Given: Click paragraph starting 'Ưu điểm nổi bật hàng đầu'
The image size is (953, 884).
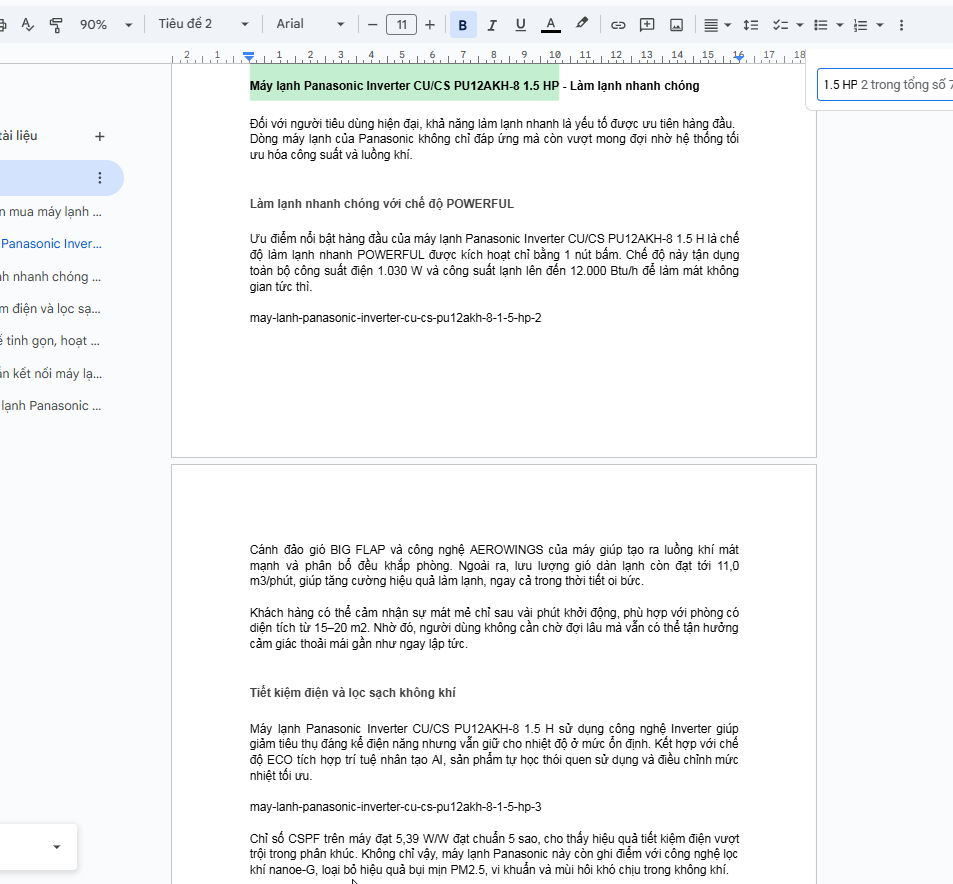Looking at the screenshot, I should point(494,263).
